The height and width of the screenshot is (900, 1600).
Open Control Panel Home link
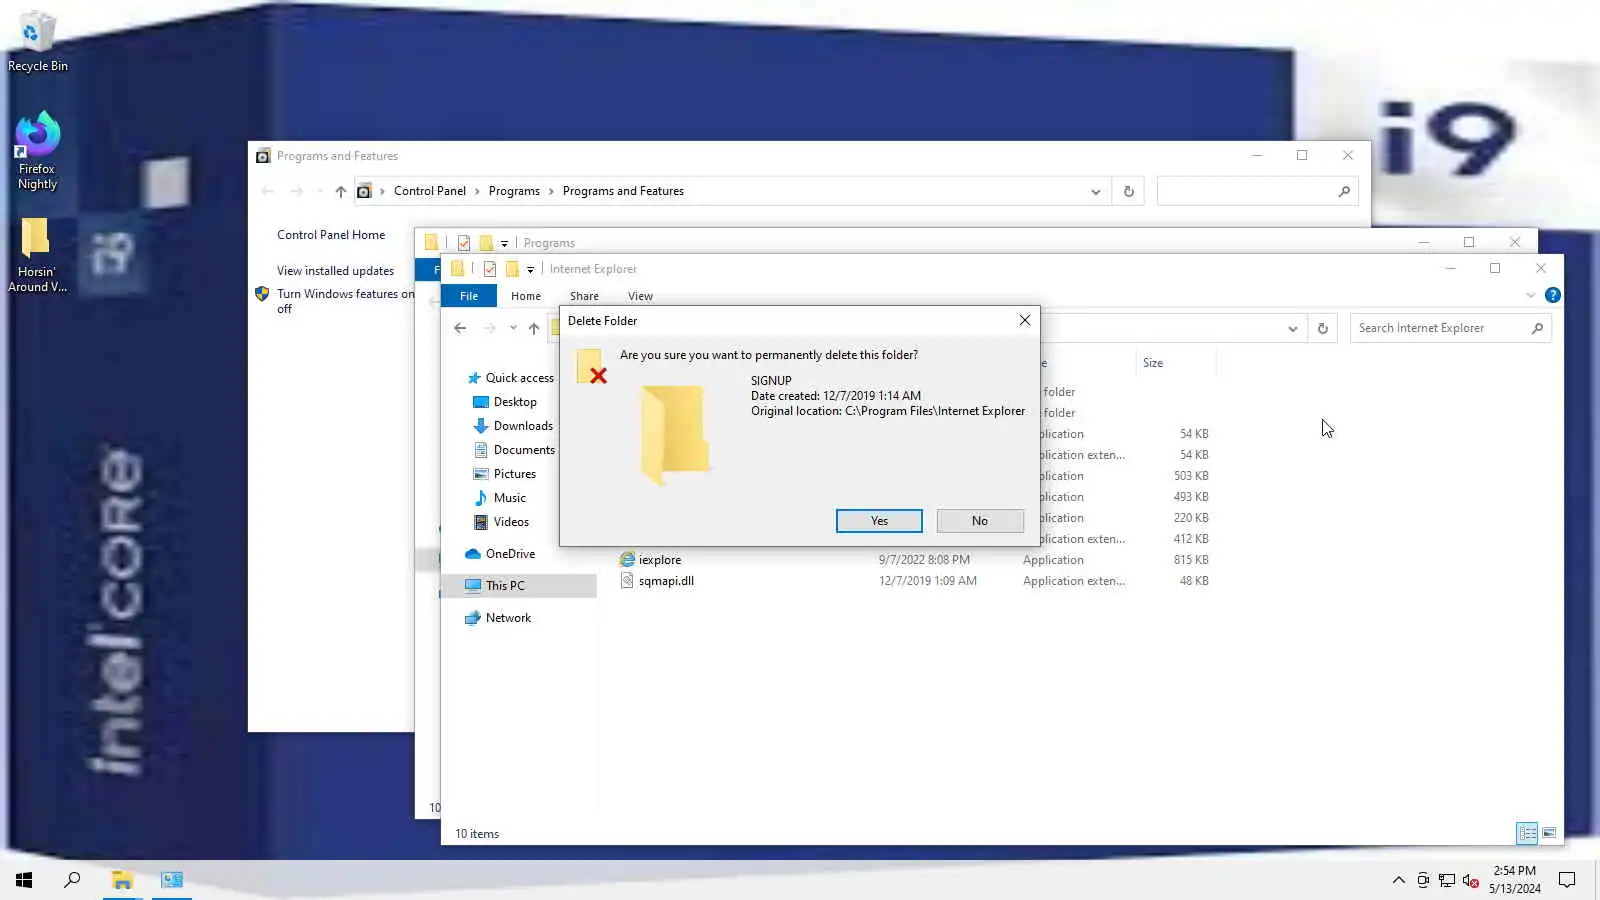coord(331,235)
